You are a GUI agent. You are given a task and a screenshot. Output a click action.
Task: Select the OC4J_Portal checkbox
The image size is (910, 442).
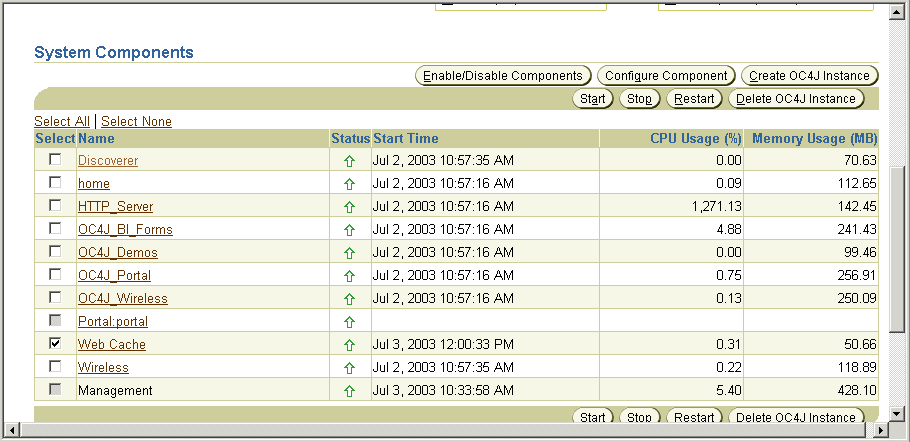coord(55,274)
